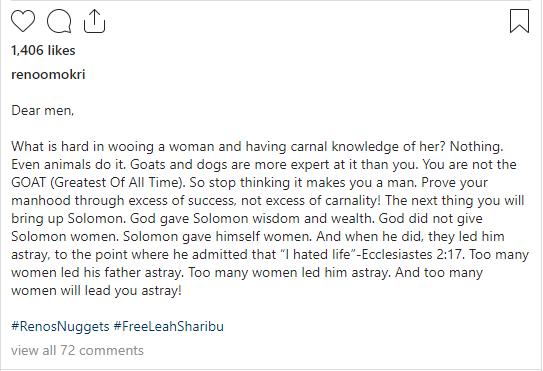Open the #FreeLeahSharibu hashtag
The height and width of the screenshot is (371, 543).
(x=169, y=326)
